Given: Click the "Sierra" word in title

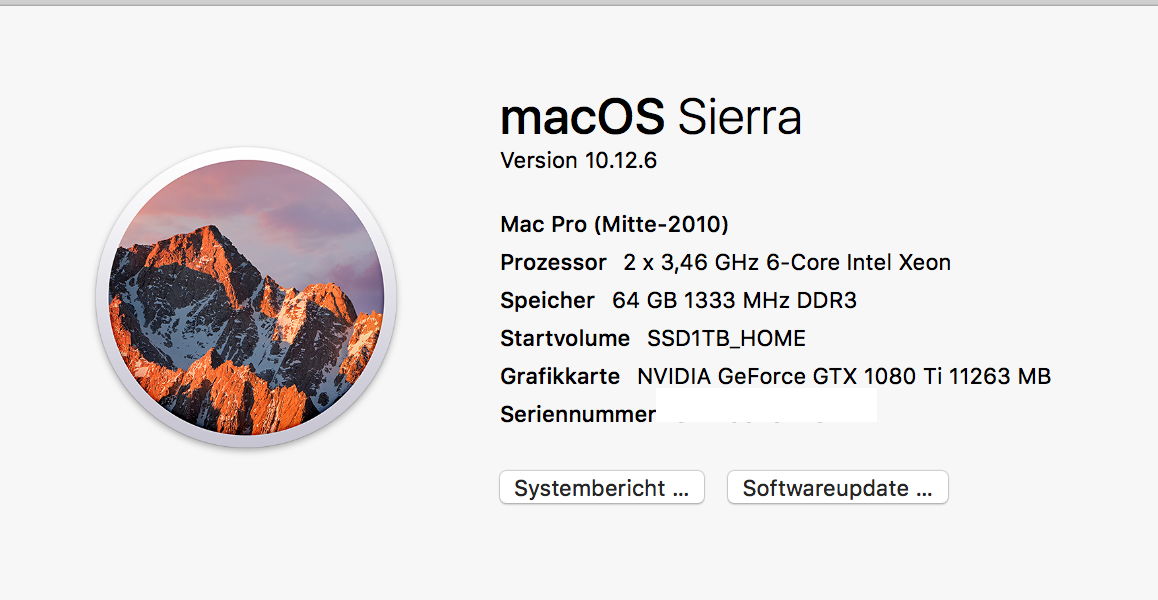Looking at the screenshot, I should tap(739, 117).
